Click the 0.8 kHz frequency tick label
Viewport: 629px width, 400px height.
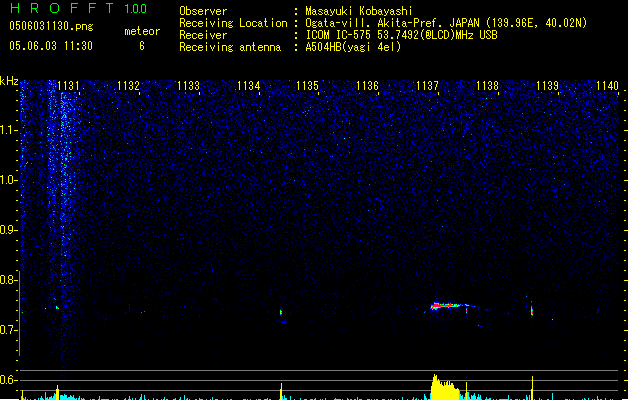pyautogui.click(x=8, y=280)
